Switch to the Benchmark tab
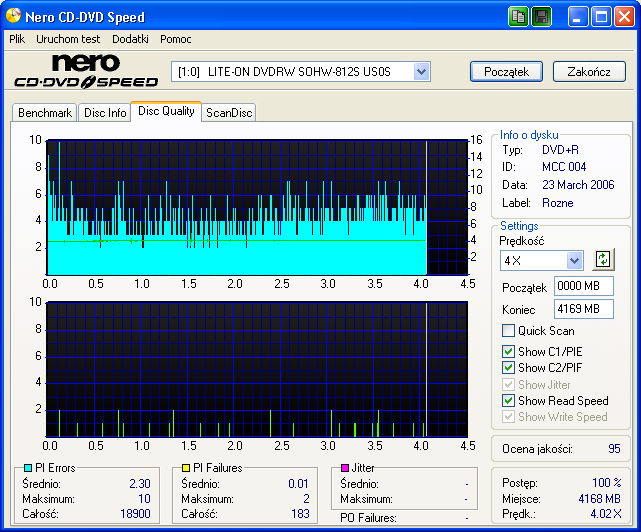 pyautogui.click(x=45, y=113)
